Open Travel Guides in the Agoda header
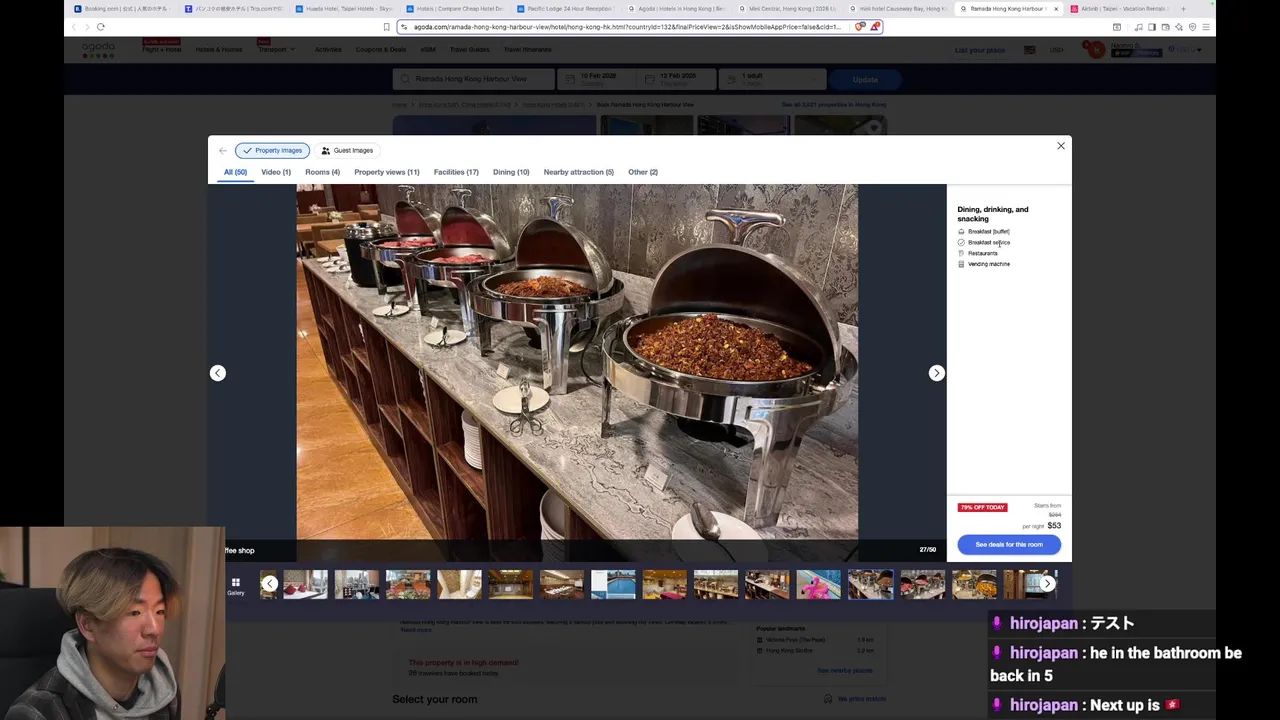The width and height of the screenshot is (1280, 720). coord(469,50)
